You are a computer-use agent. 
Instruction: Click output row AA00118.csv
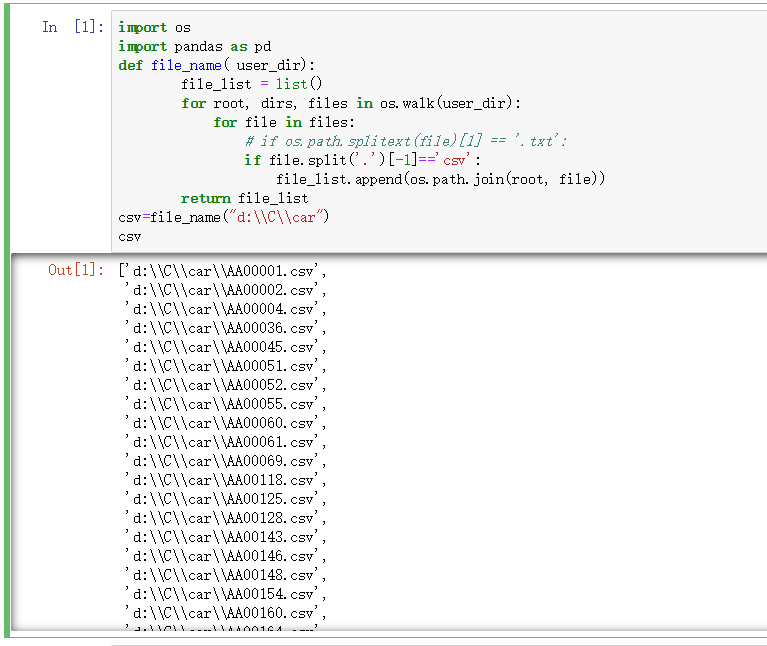point(226,480)
